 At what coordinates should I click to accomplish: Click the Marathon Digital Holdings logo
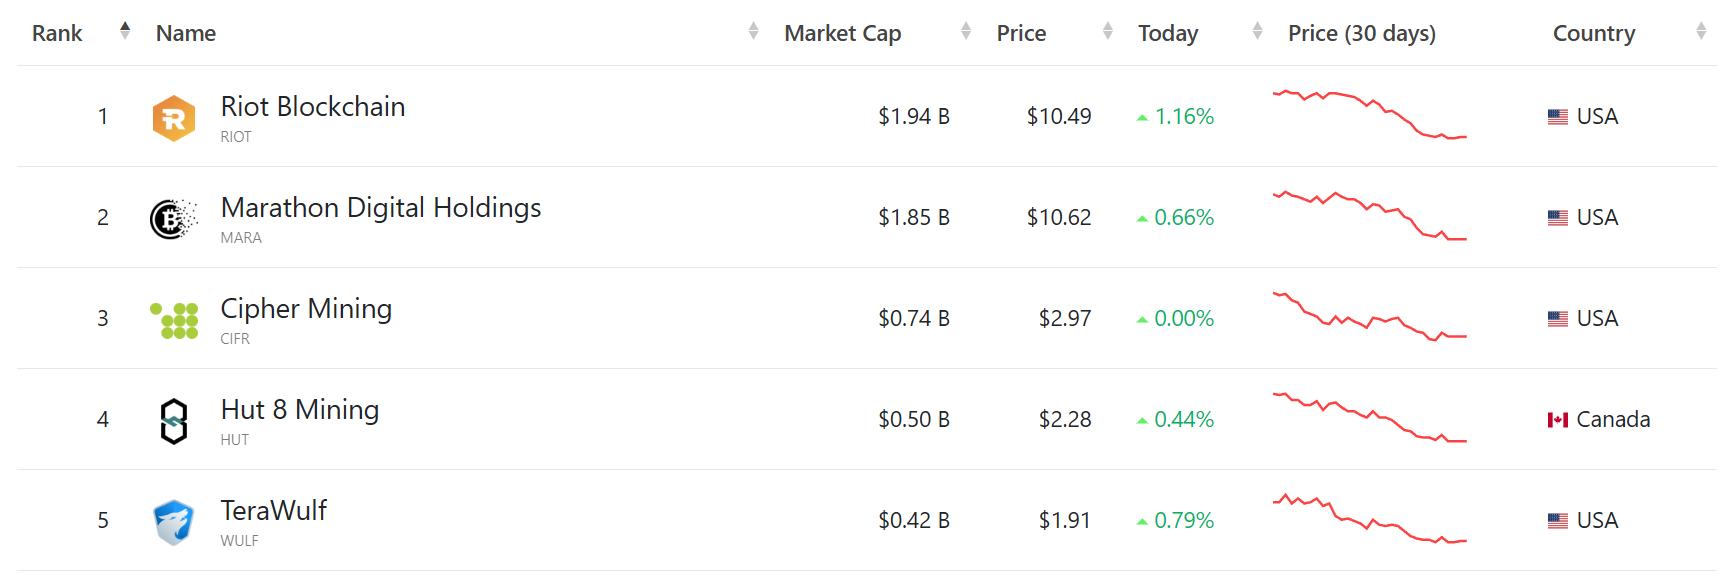pos(174,219)
